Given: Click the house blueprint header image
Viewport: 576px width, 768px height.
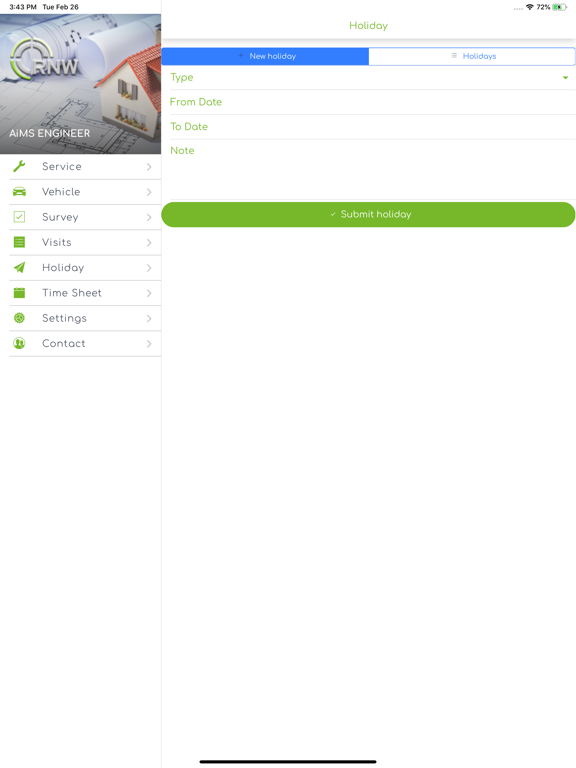Looking at the screenshot, I should click(x=80, y=84).
